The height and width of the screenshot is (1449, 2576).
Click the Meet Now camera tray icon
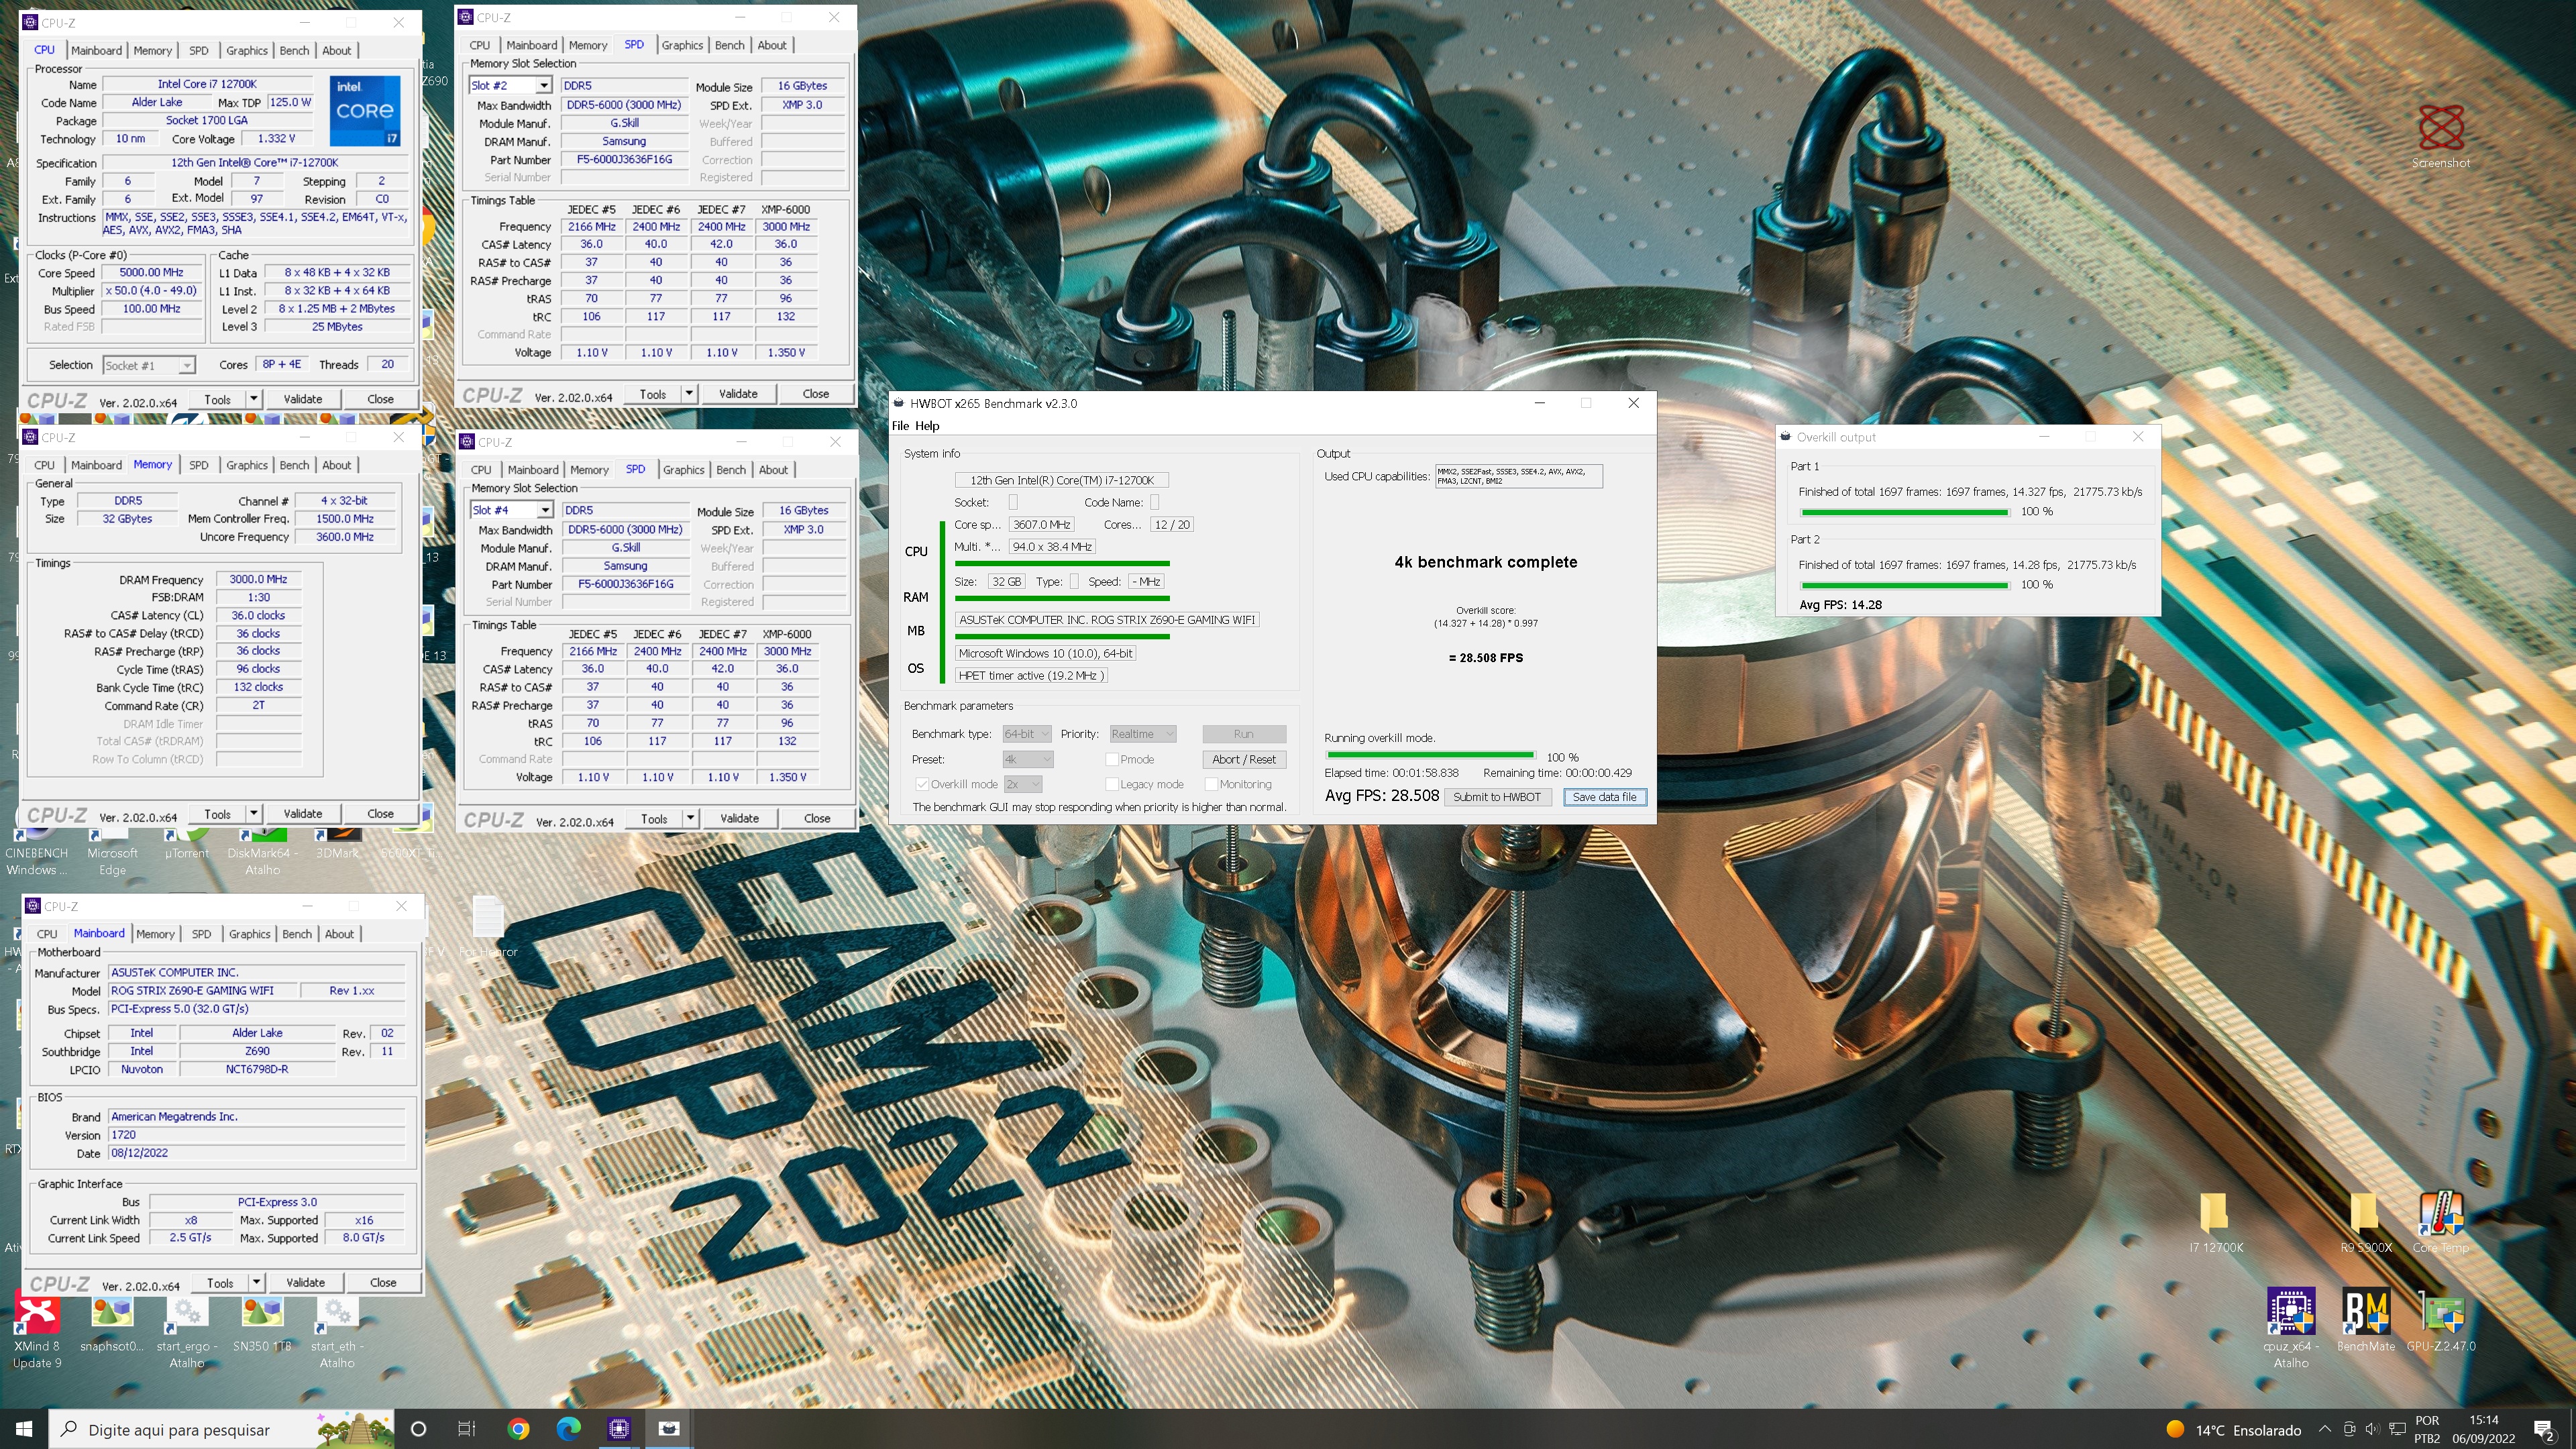pos(2349,1429)
